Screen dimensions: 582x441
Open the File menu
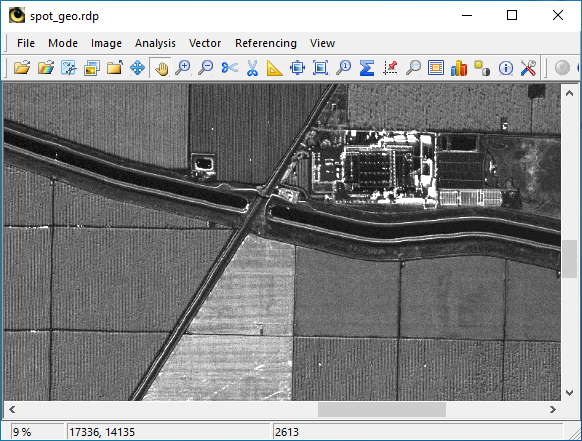coord(26,43)
